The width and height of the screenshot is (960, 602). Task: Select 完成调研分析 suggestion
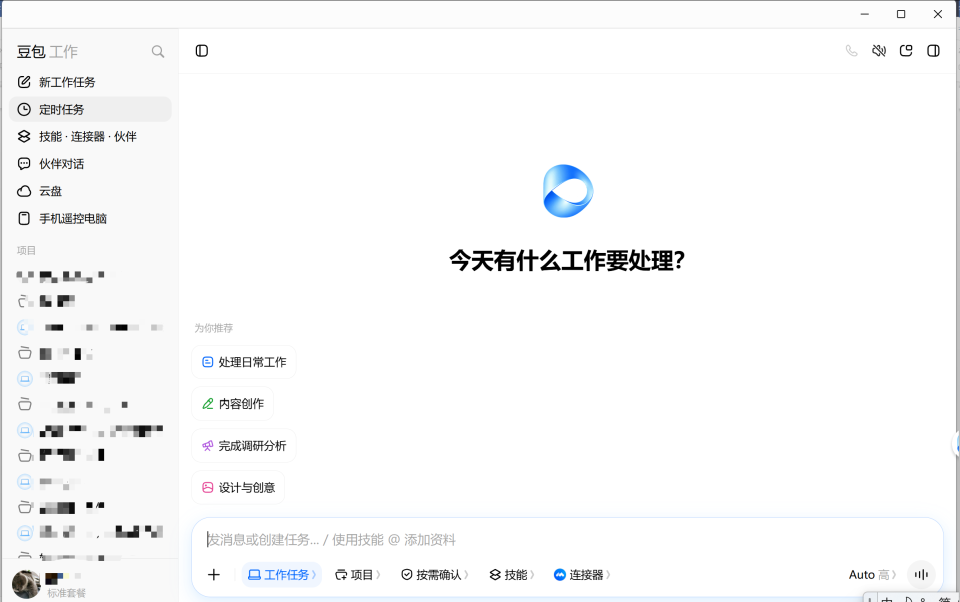click(x=244, y=446)
